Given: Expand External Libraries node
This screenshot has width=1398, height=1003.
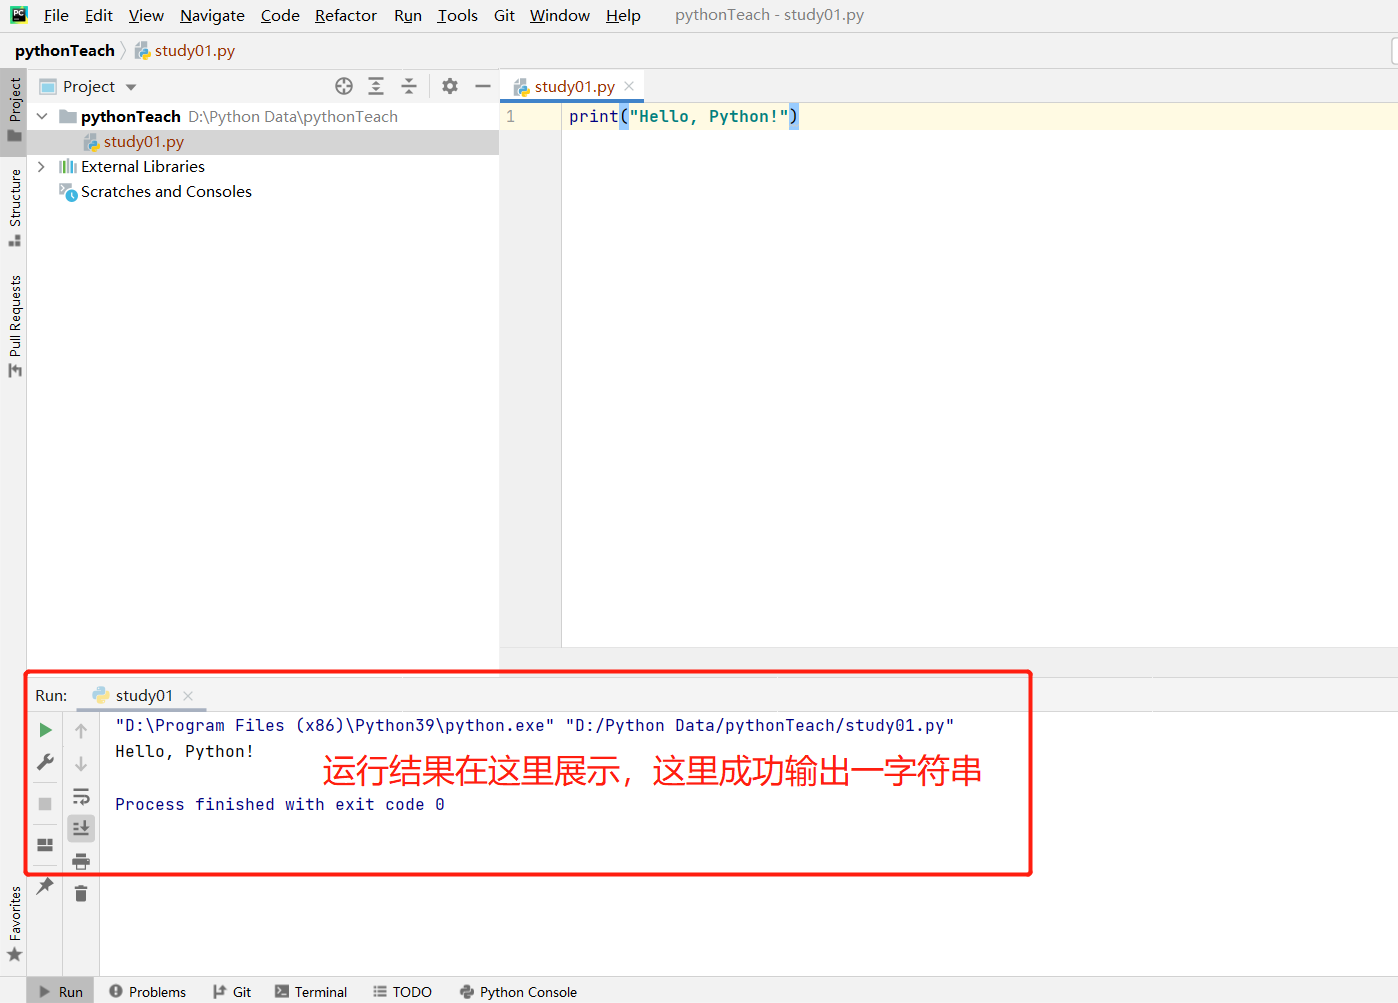Looking at the screenshot, I should click(41, 166).
